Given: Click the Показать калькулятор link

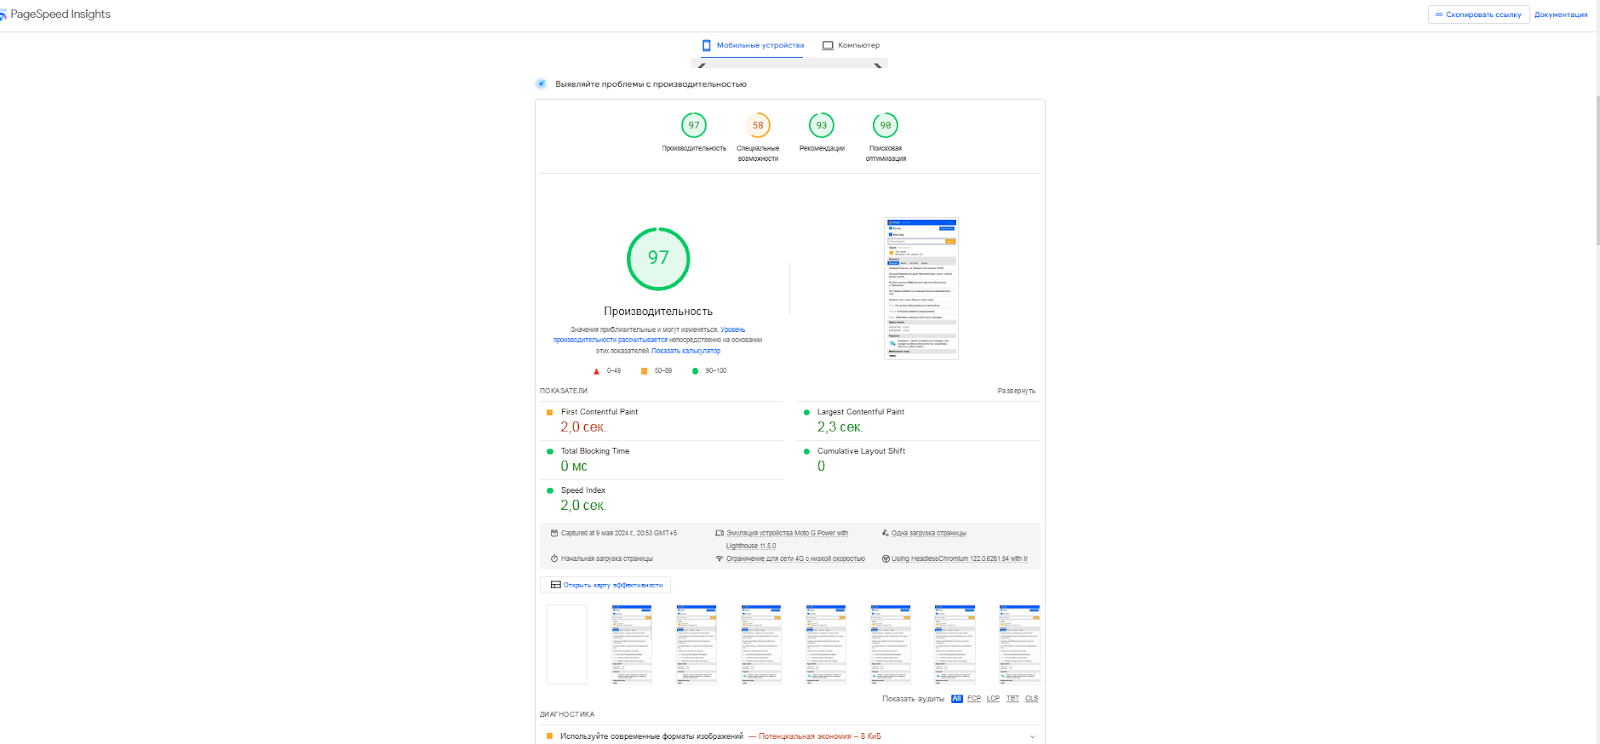Looking at the screenshot, I should coord(685,351).
